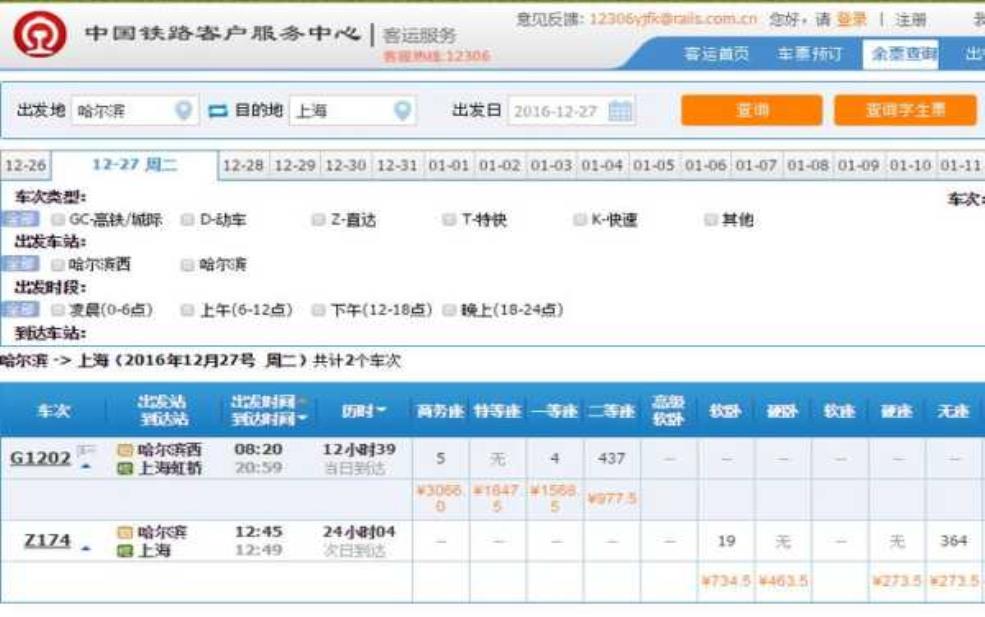Select the 12-28 date tab
This screenshot has width=985, height=617.
pos(243,166)
